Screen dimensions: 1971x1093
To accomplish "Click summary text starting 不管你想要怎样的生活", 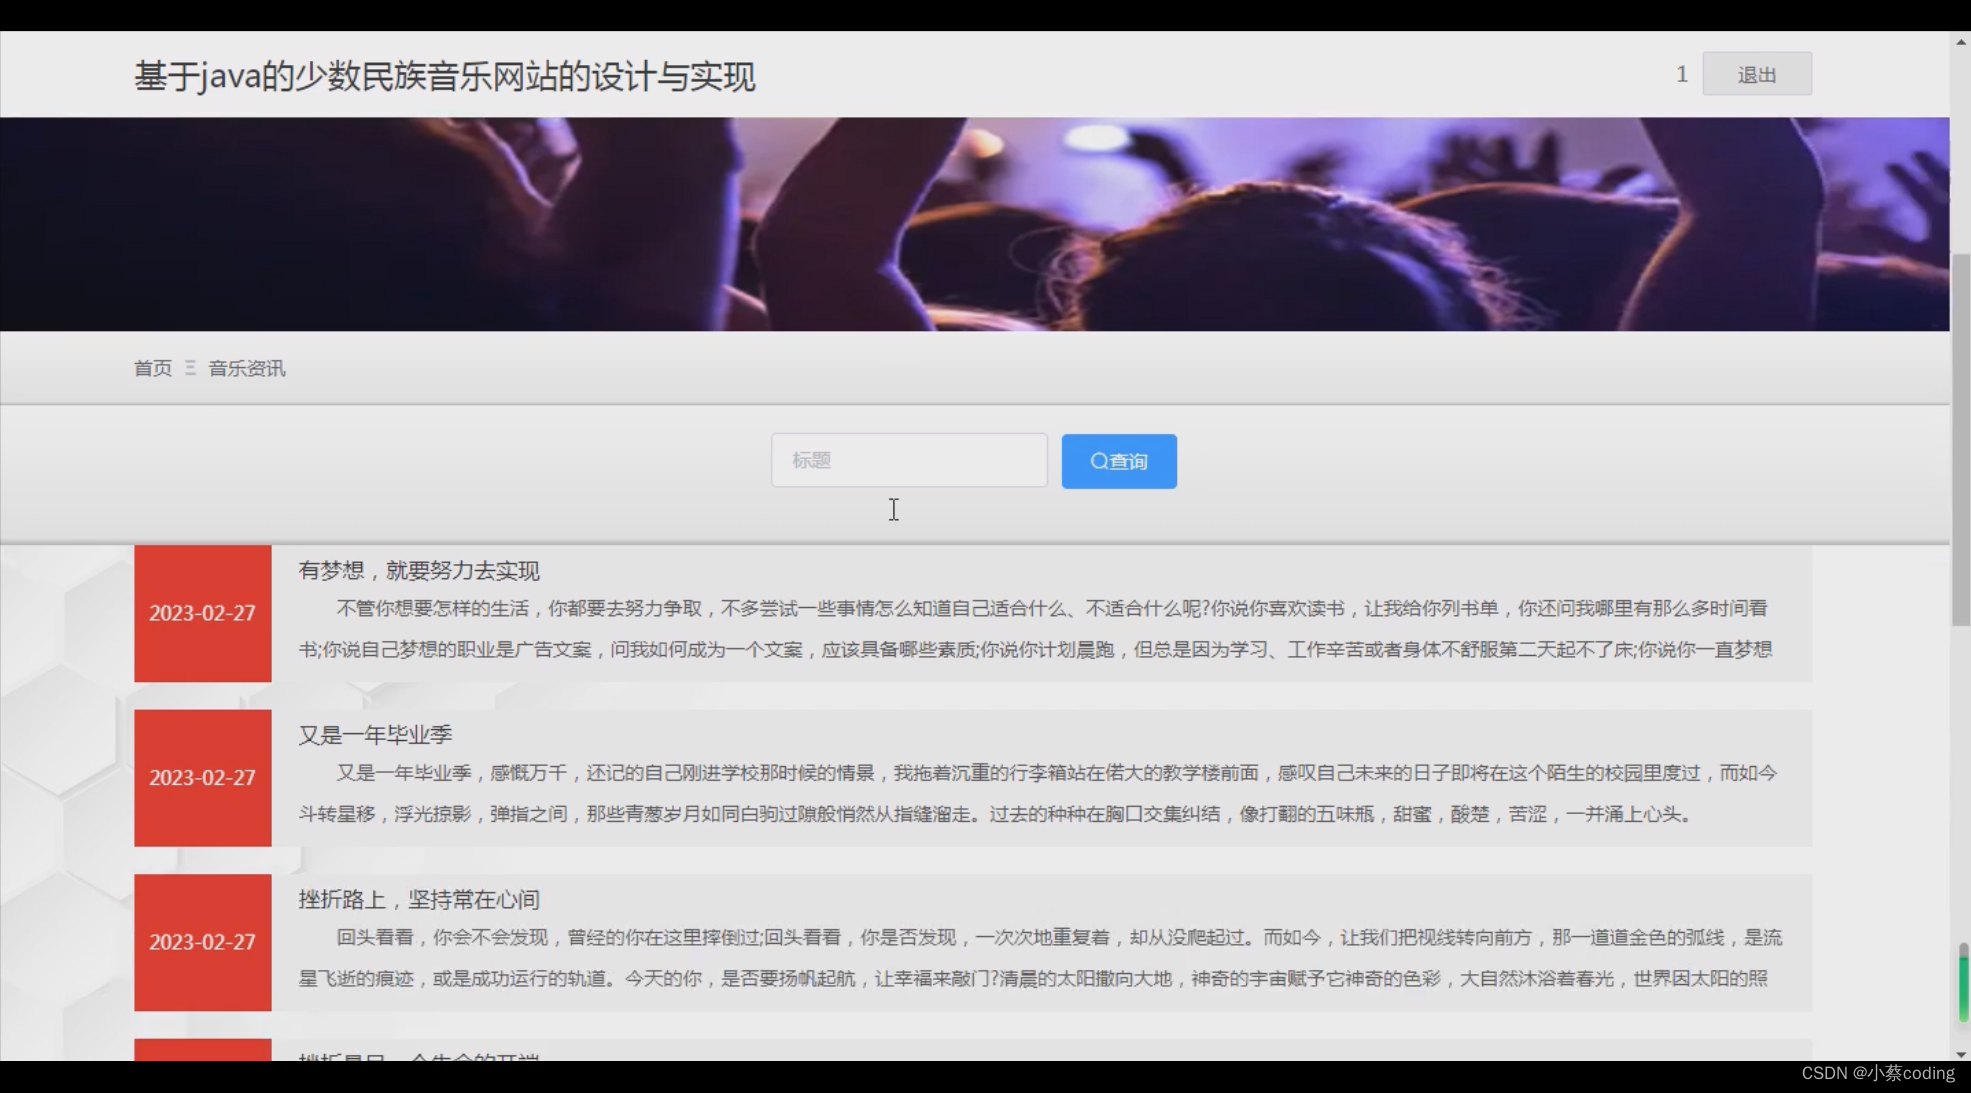I will click(1035, 629).
